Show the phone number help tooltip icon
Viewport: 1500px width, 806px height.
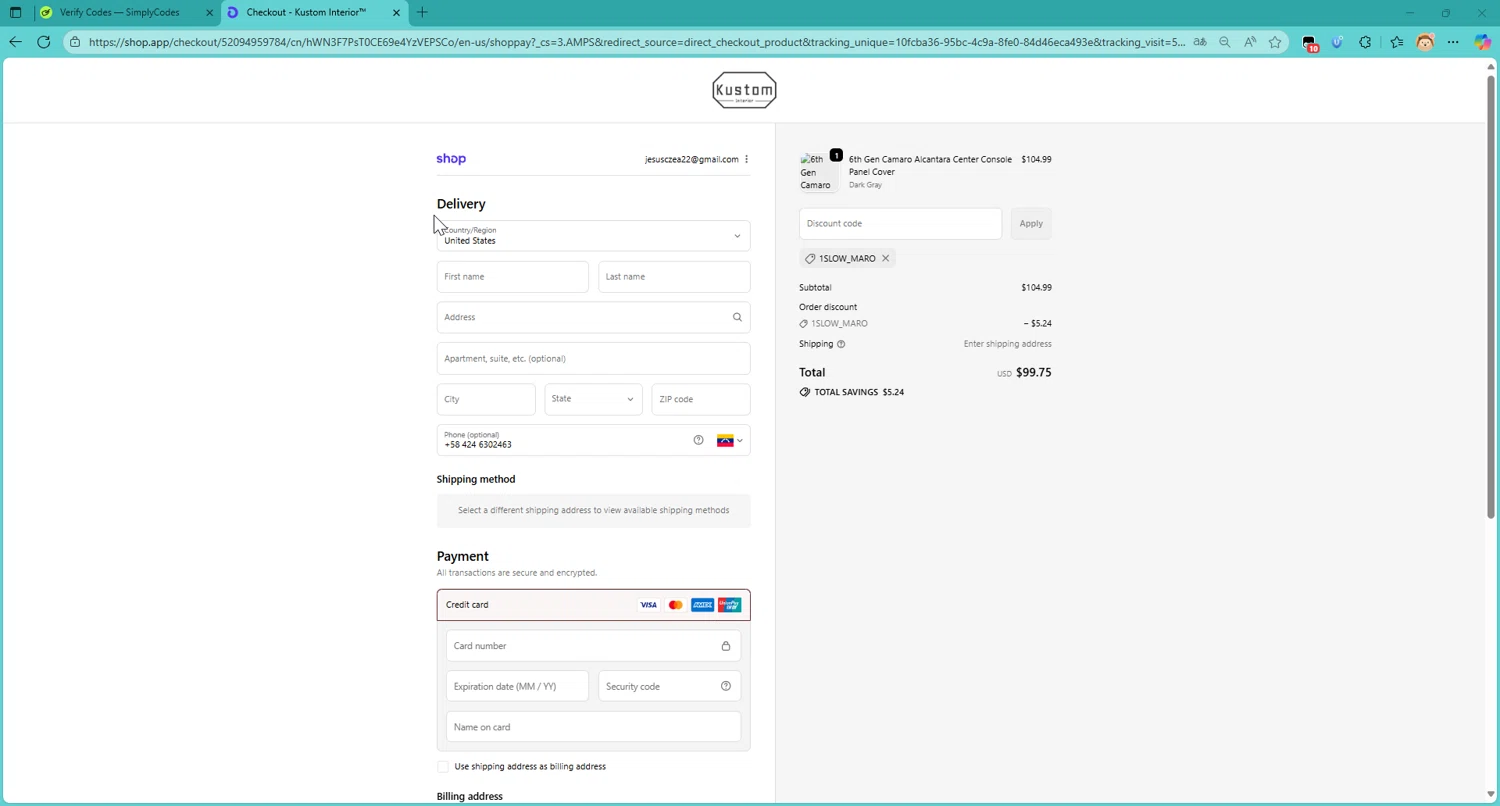[x=698, y=440]
